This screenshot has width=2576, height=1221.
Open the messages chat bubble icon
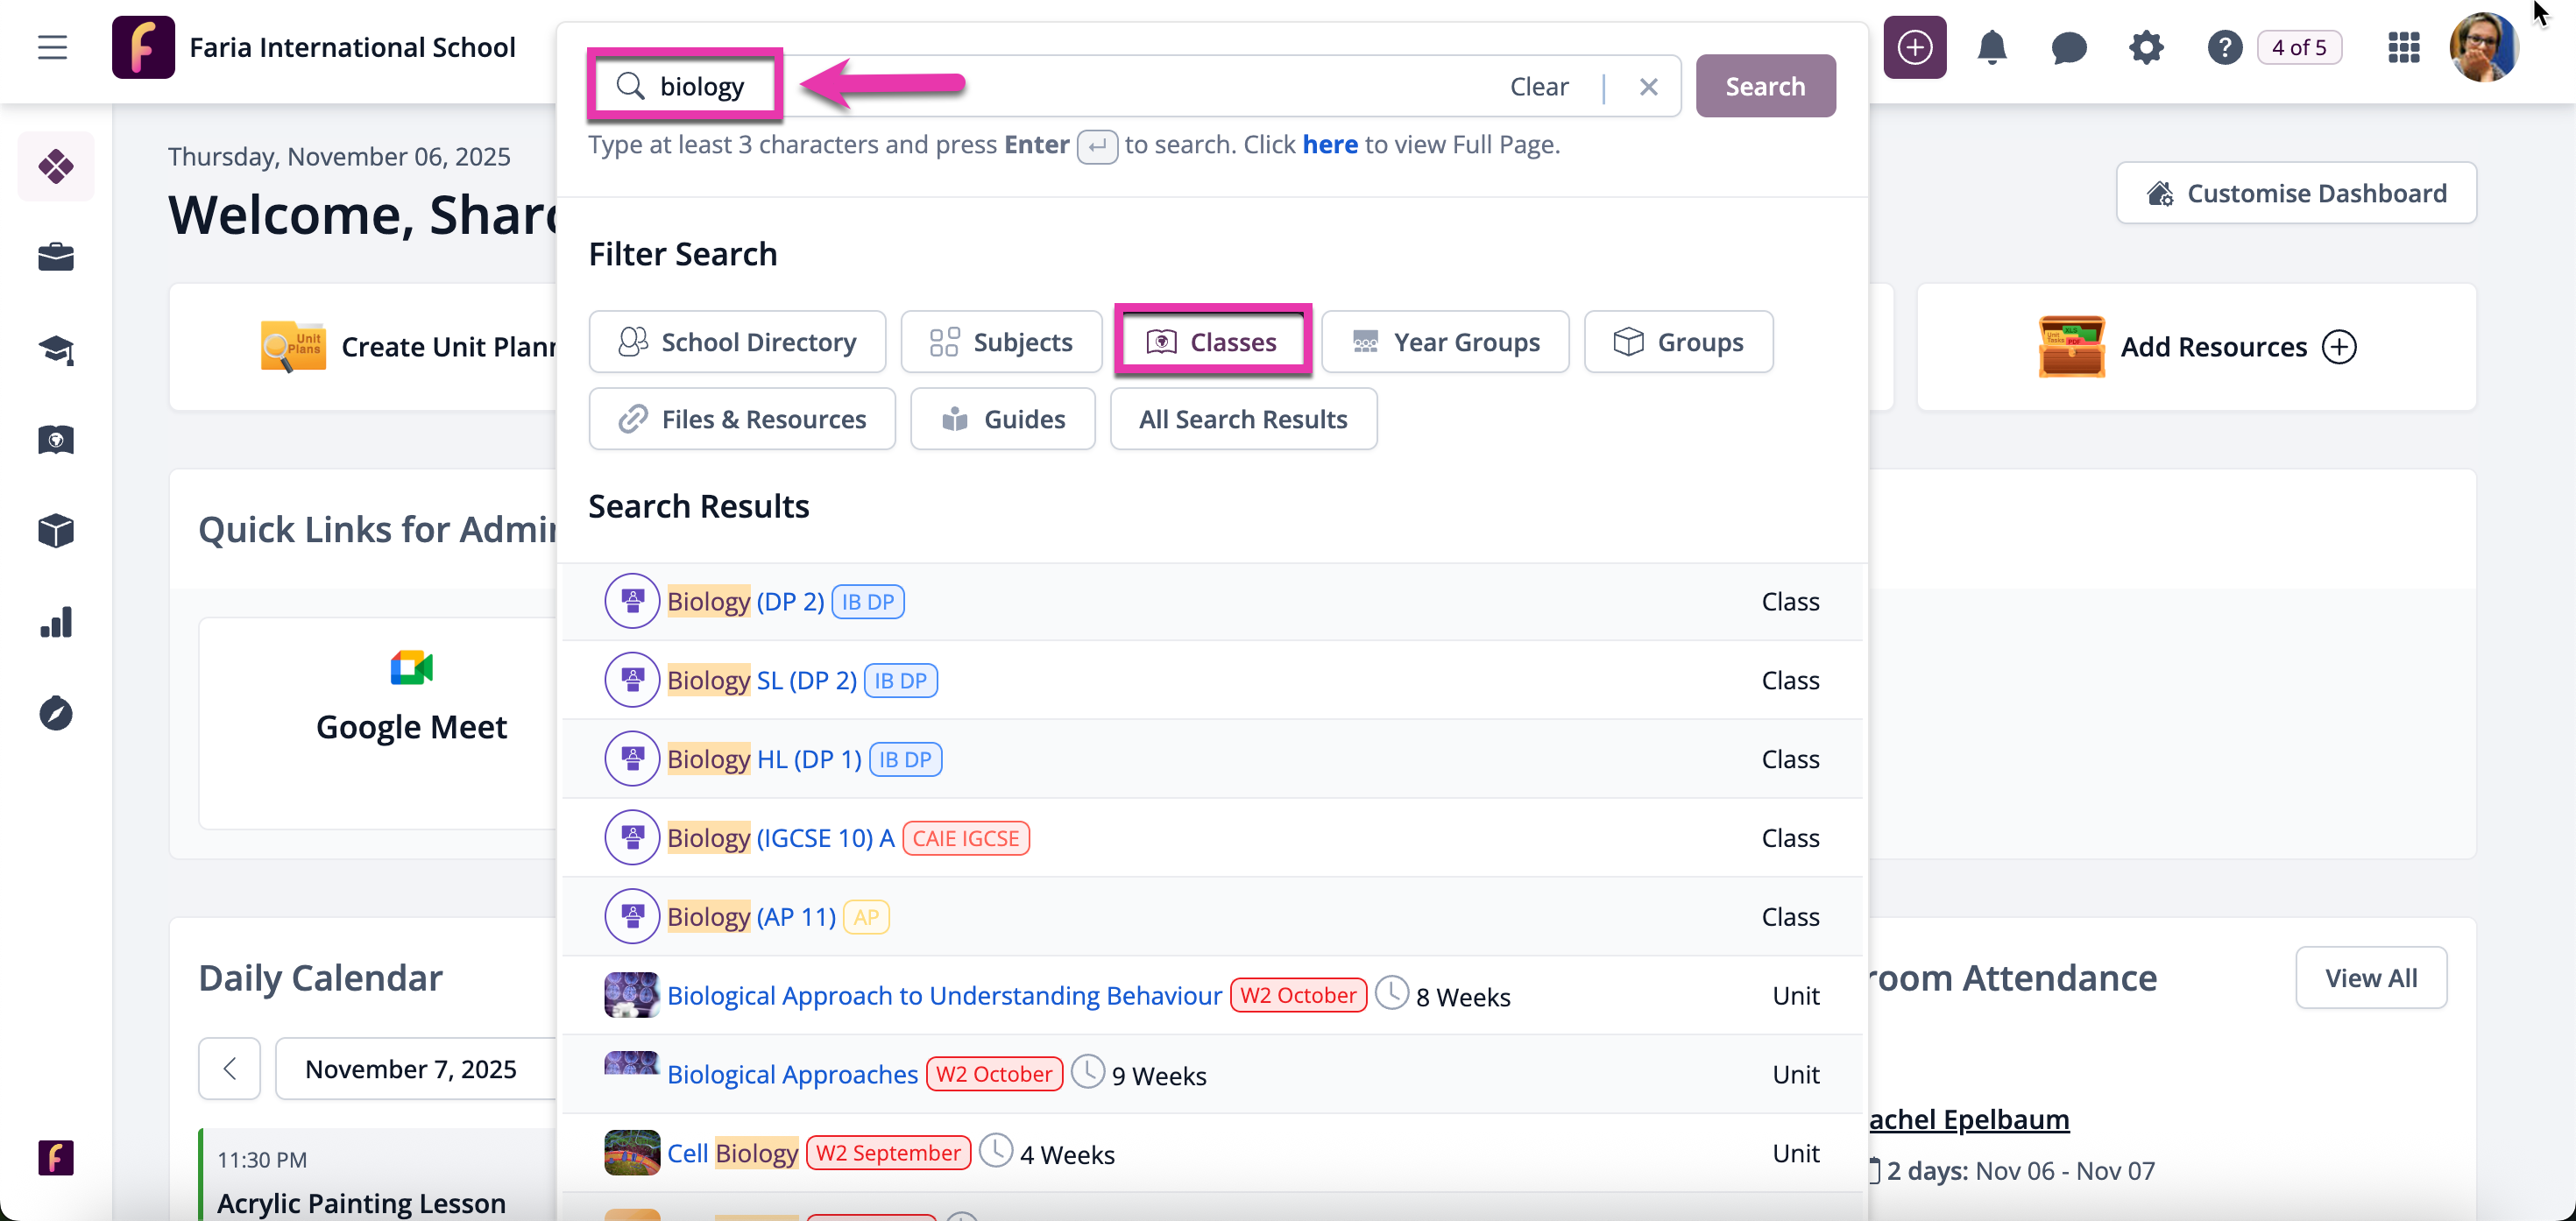tap(2068, 47)
